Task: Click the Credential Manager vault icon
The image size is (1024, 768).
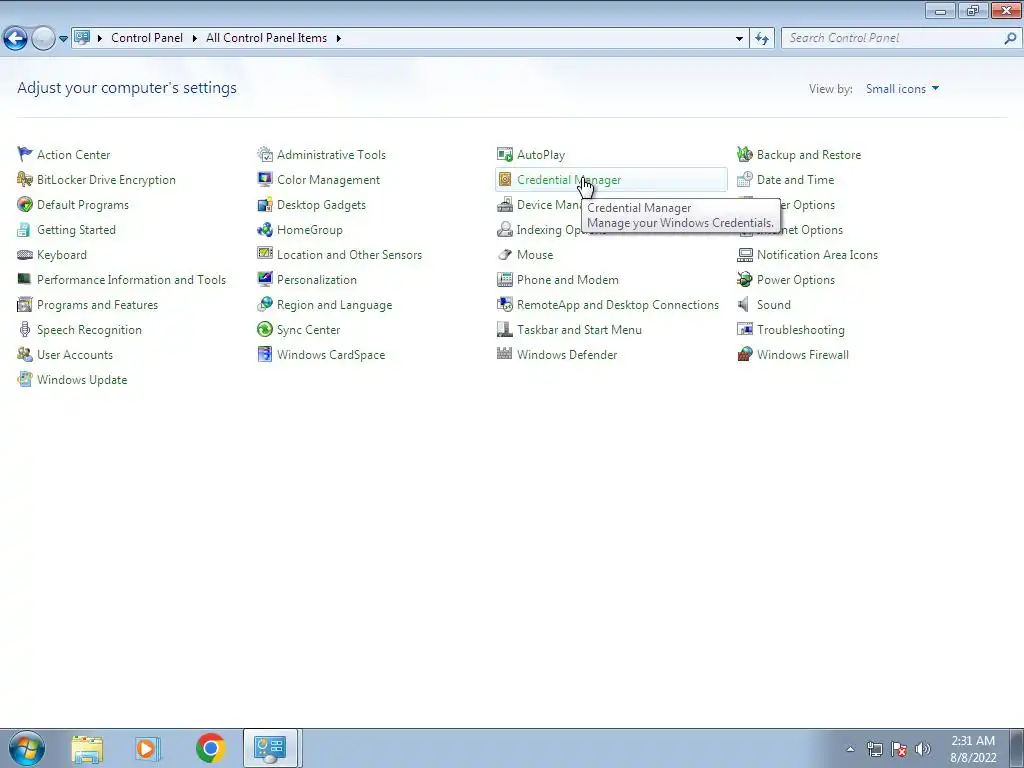Action: click(x=505, y=179)
